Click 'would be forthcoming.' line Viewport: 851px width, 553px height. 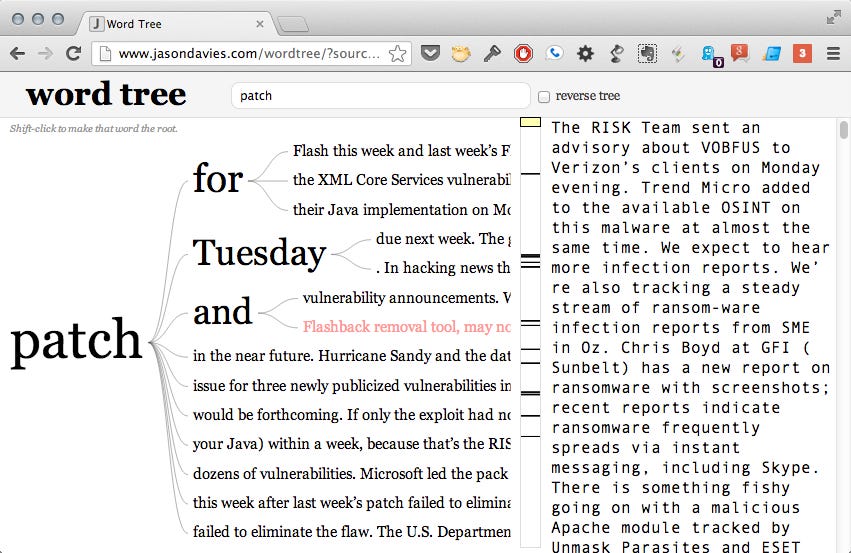click(351, 415)
